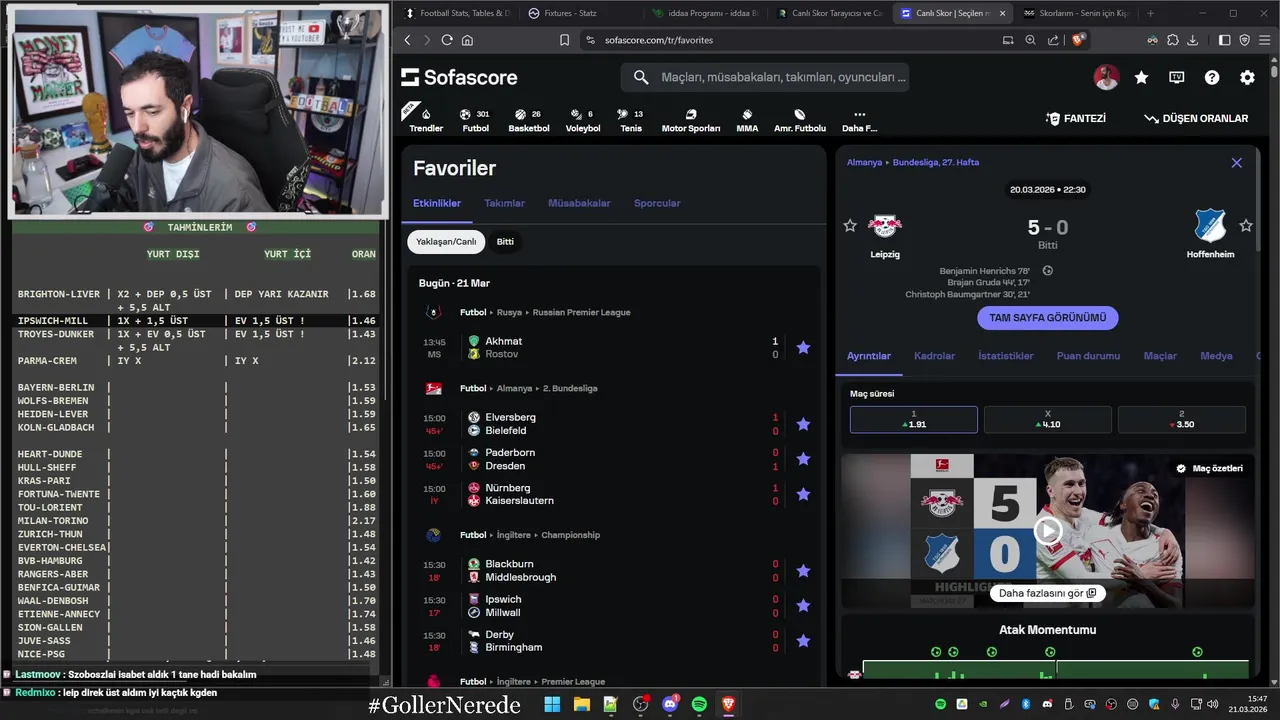Open the DÜŞEN ORANLAR link
1280x720 pixels.
point(1196,118)
